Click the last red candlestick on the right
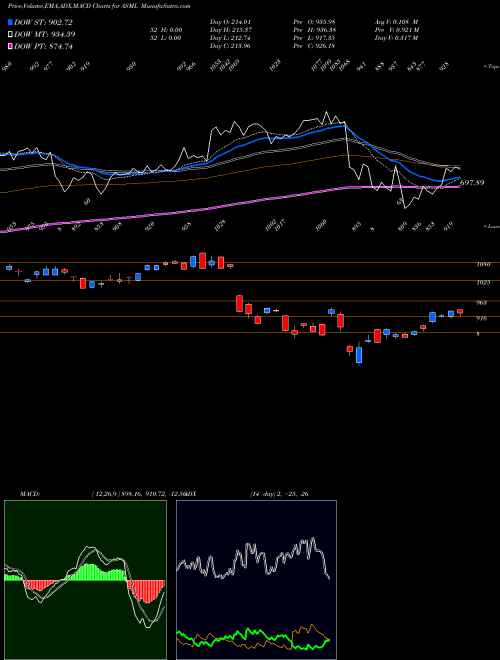This screenshot has height=660, width=500. (x=460, y=312)
